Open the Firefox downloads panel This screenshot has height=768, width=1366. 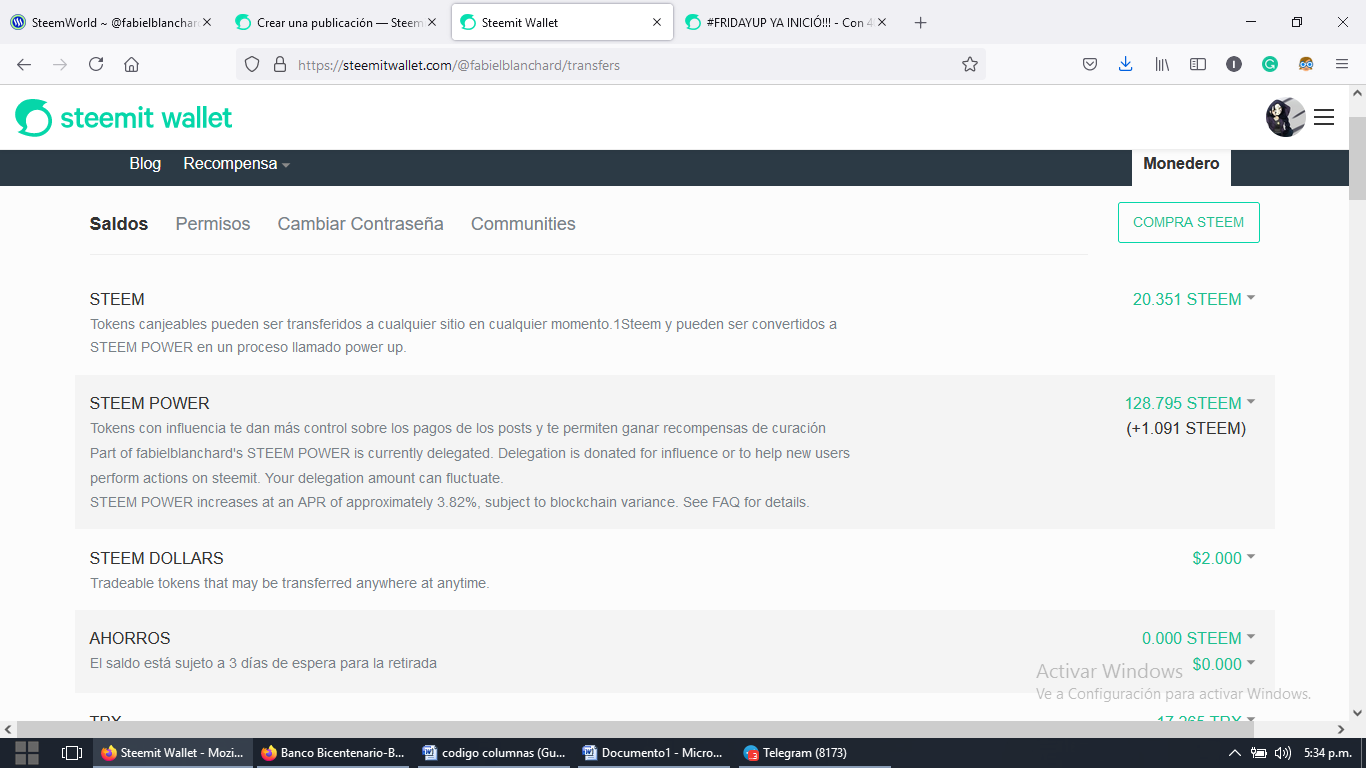1125,64
